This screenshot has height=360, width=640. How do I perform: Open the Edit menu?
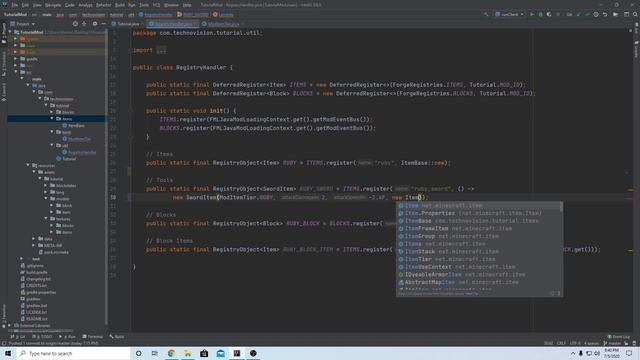[25, 5]
